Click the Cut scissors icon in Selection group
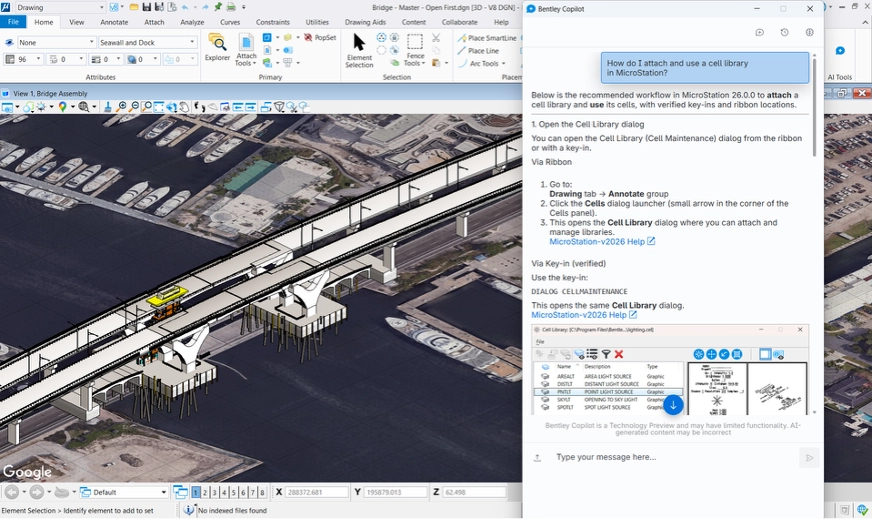The height and width of the screenshot is (520, 875). pyautogui.click(x=436, y=37)
